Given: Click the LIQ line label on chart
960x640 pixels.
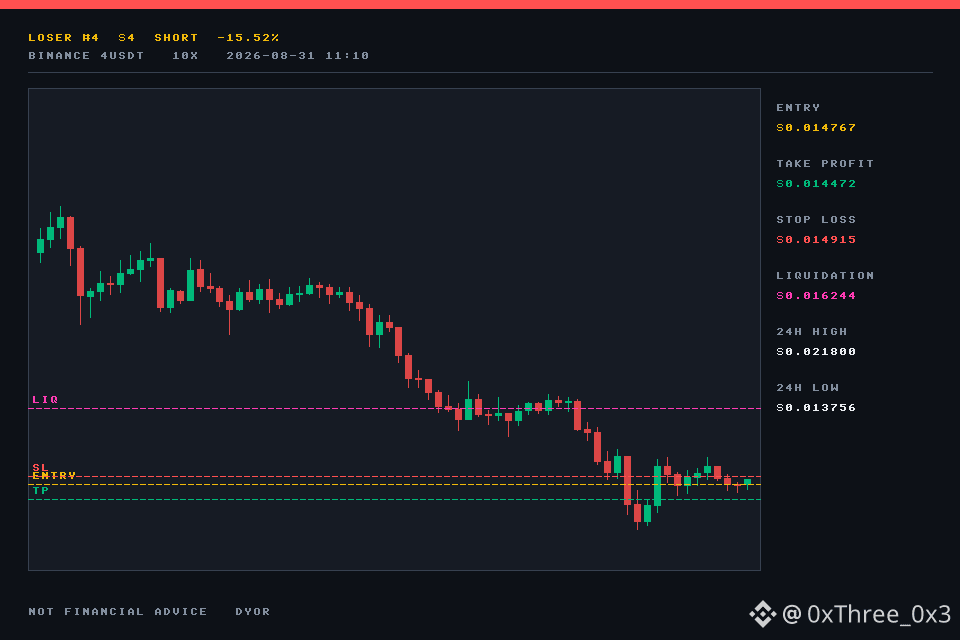Looking at the screenshot, I should tap(45, 400).
